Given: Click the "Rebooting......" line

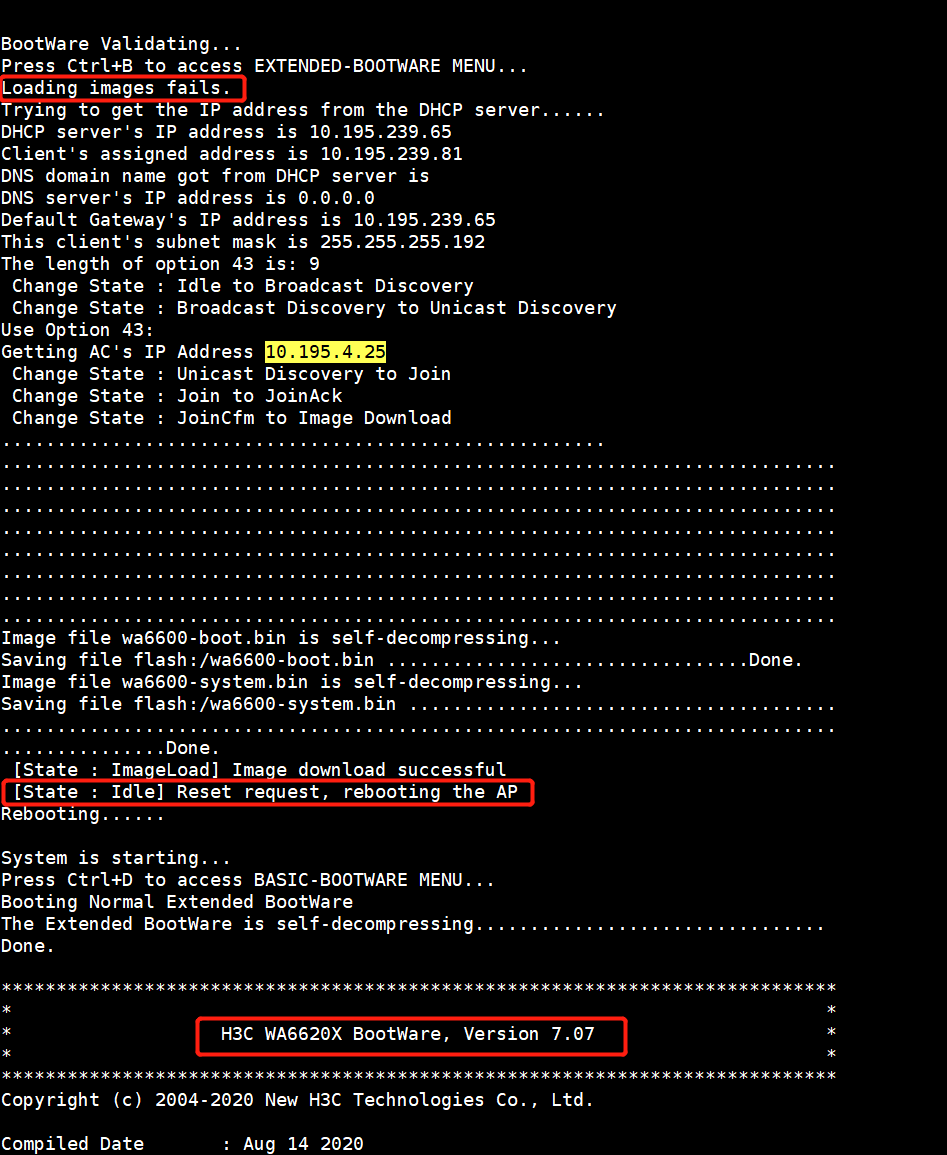Looking at the screenshot, I should coord(82,815).
